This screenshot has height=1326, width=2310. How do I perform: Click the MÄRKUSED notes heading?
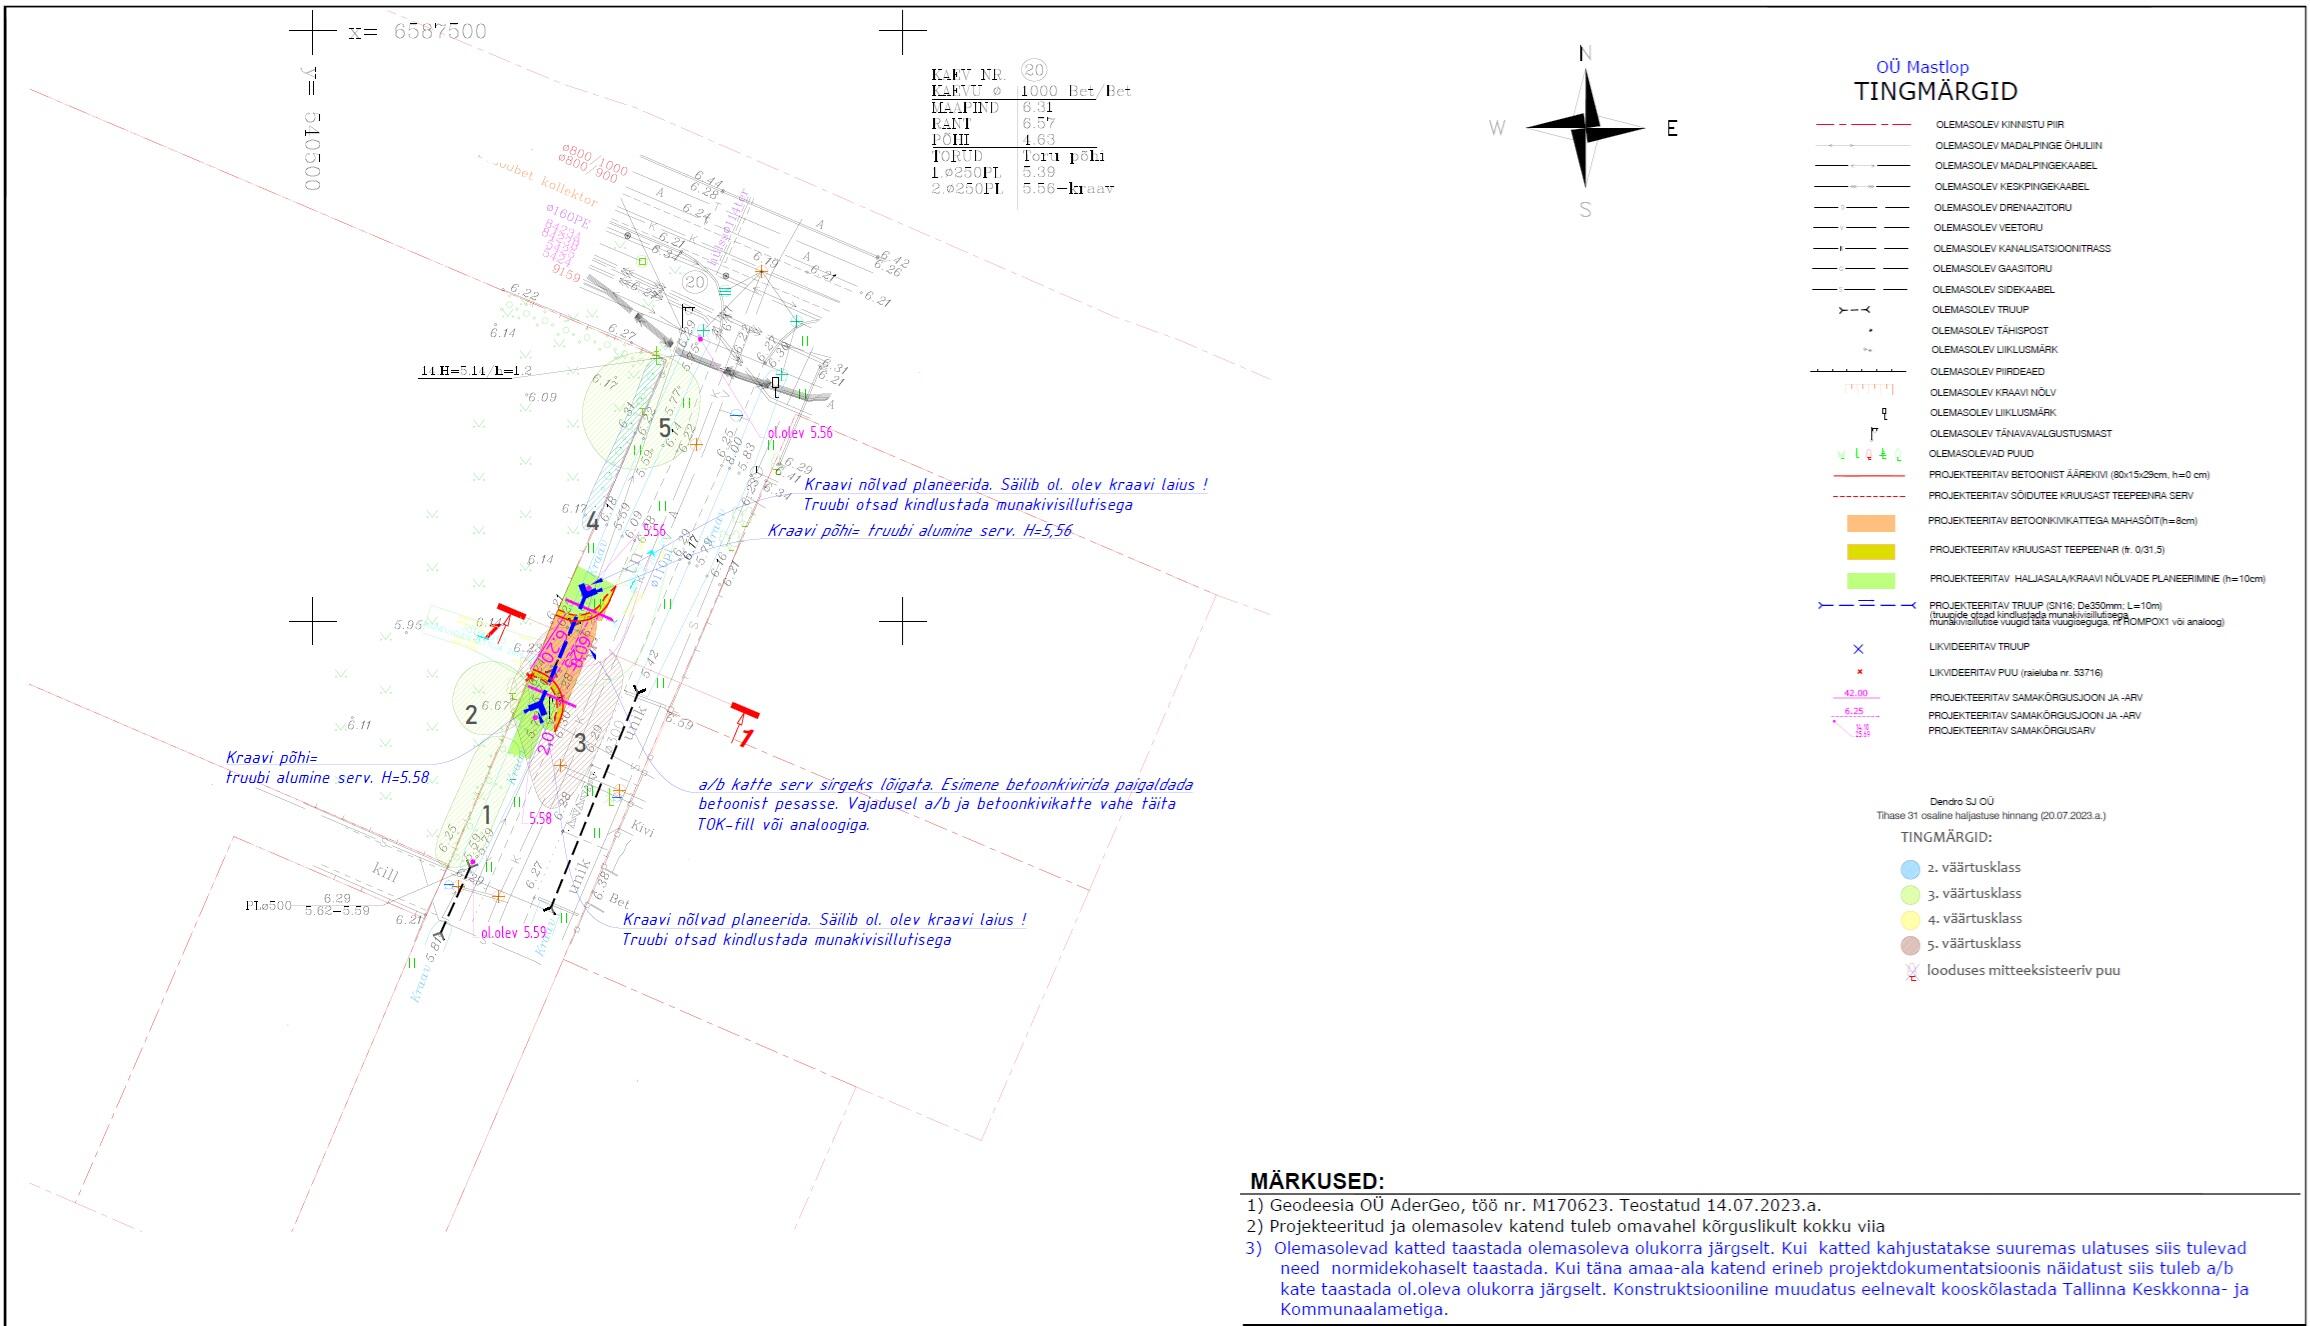click(1316, 1182)
